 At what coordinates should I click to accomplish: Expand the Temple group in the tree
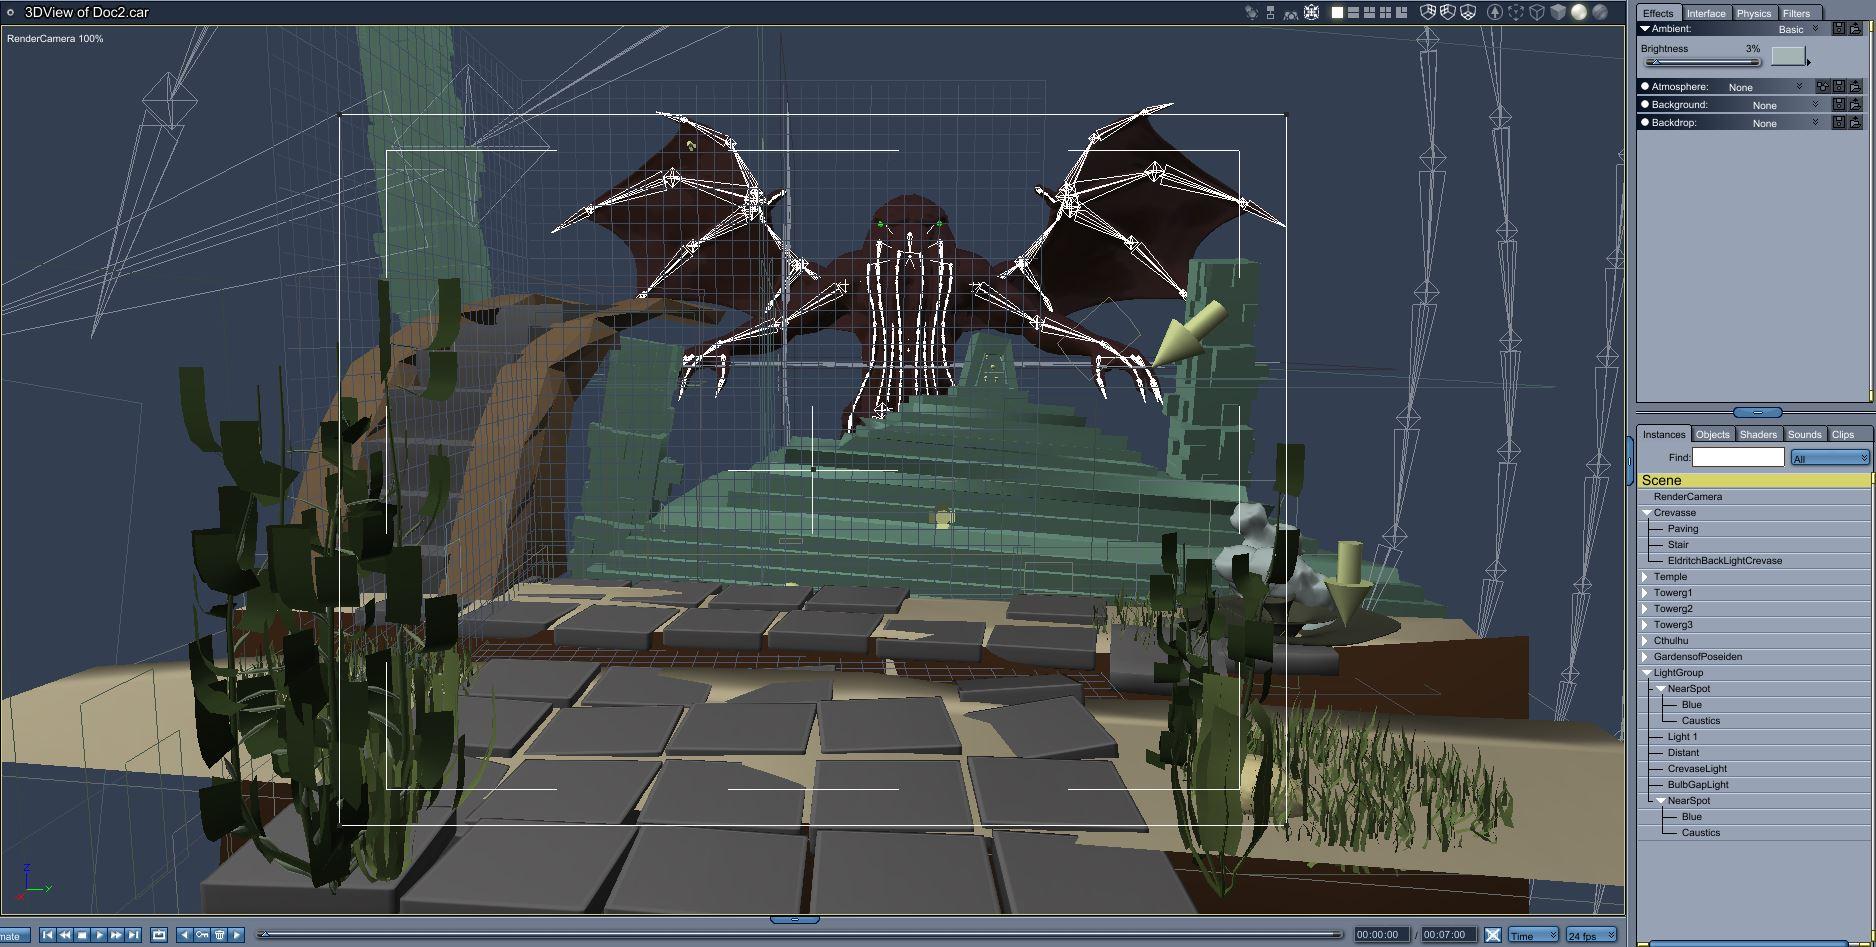[1645, 577]
